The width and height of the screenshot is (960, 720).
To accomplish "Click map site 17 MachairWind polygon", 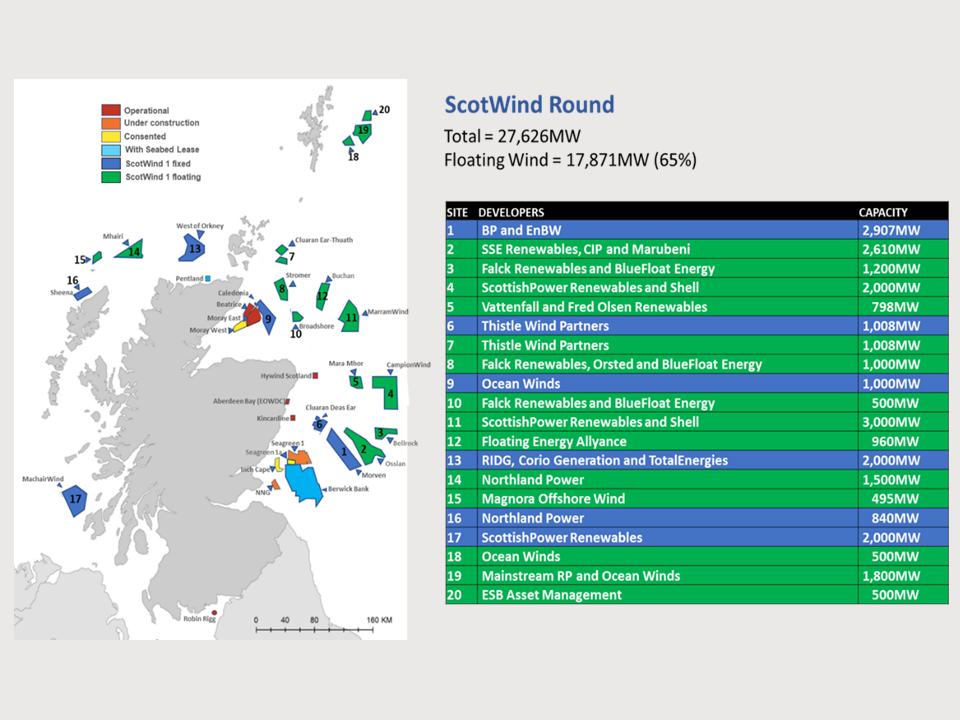I will 75,500.
